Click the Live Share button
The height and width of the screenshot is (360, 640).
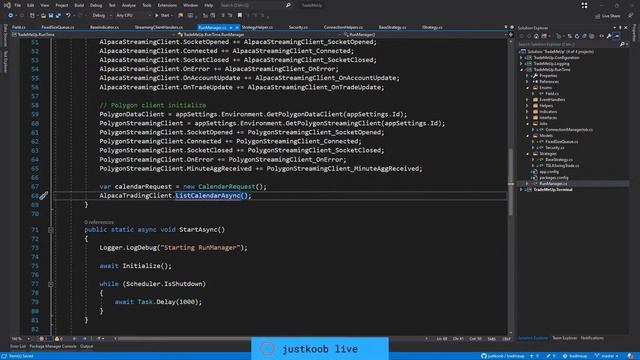[607, 16]
